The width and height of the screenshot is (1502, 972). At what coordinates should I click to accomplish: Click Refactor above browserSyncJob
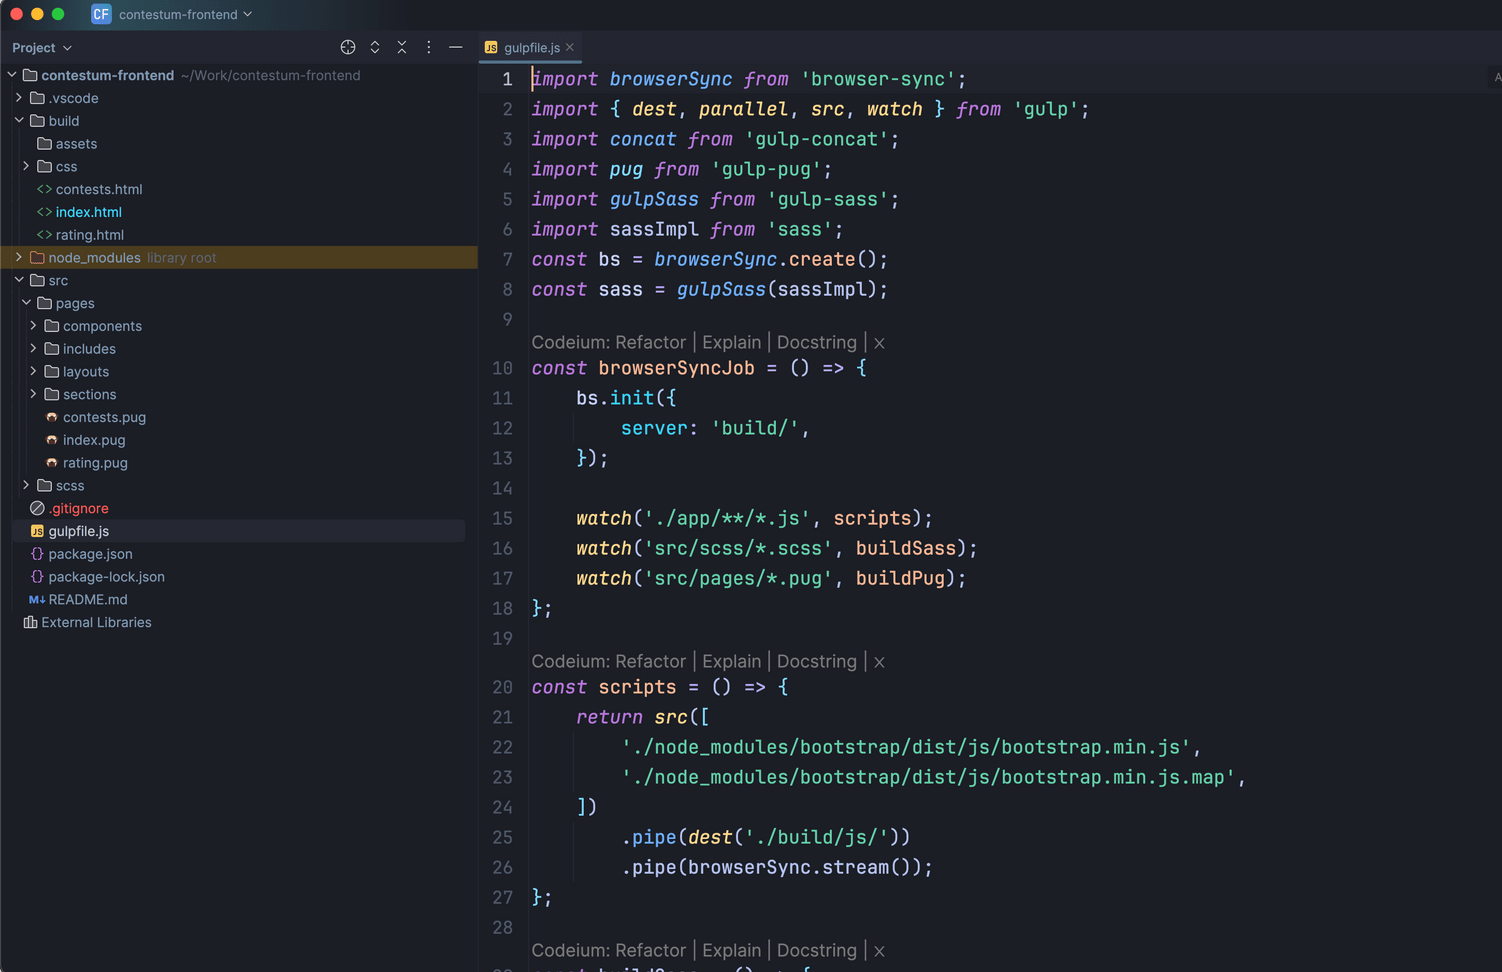650,342
